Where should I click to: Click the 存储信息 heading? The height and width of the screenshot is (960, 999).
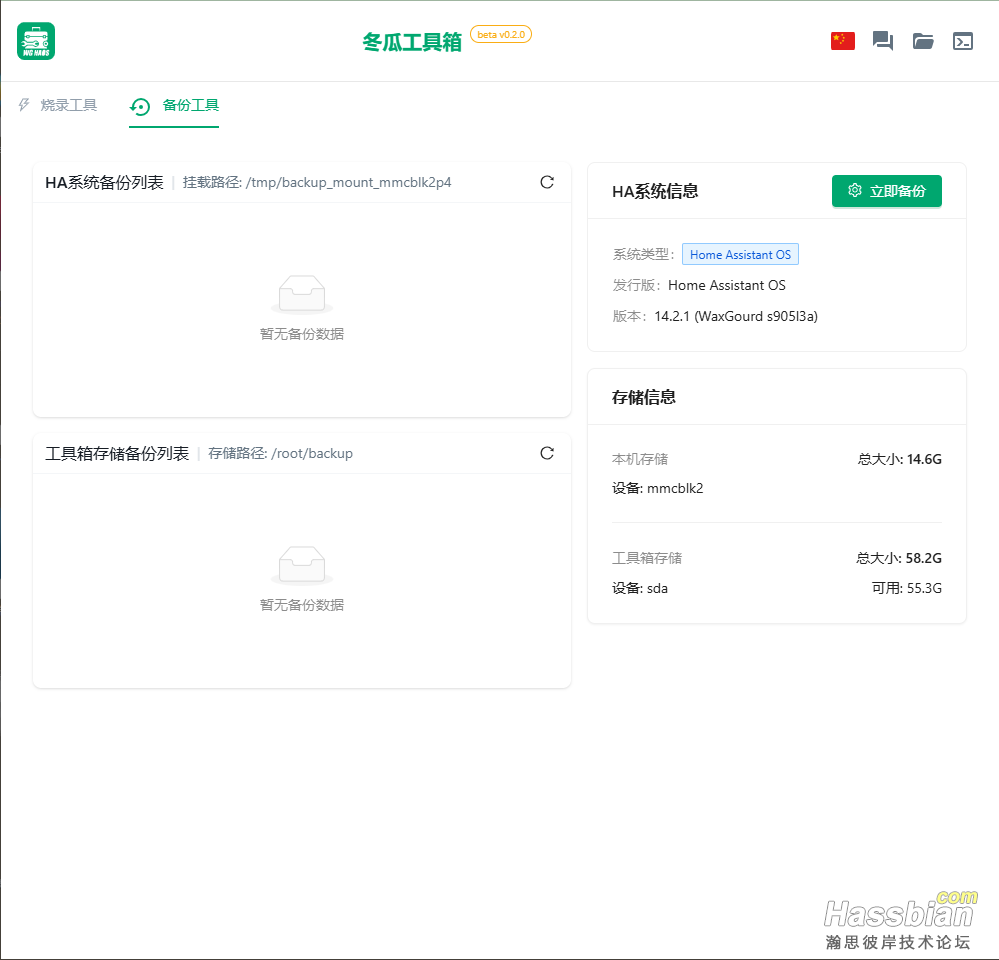643,397
